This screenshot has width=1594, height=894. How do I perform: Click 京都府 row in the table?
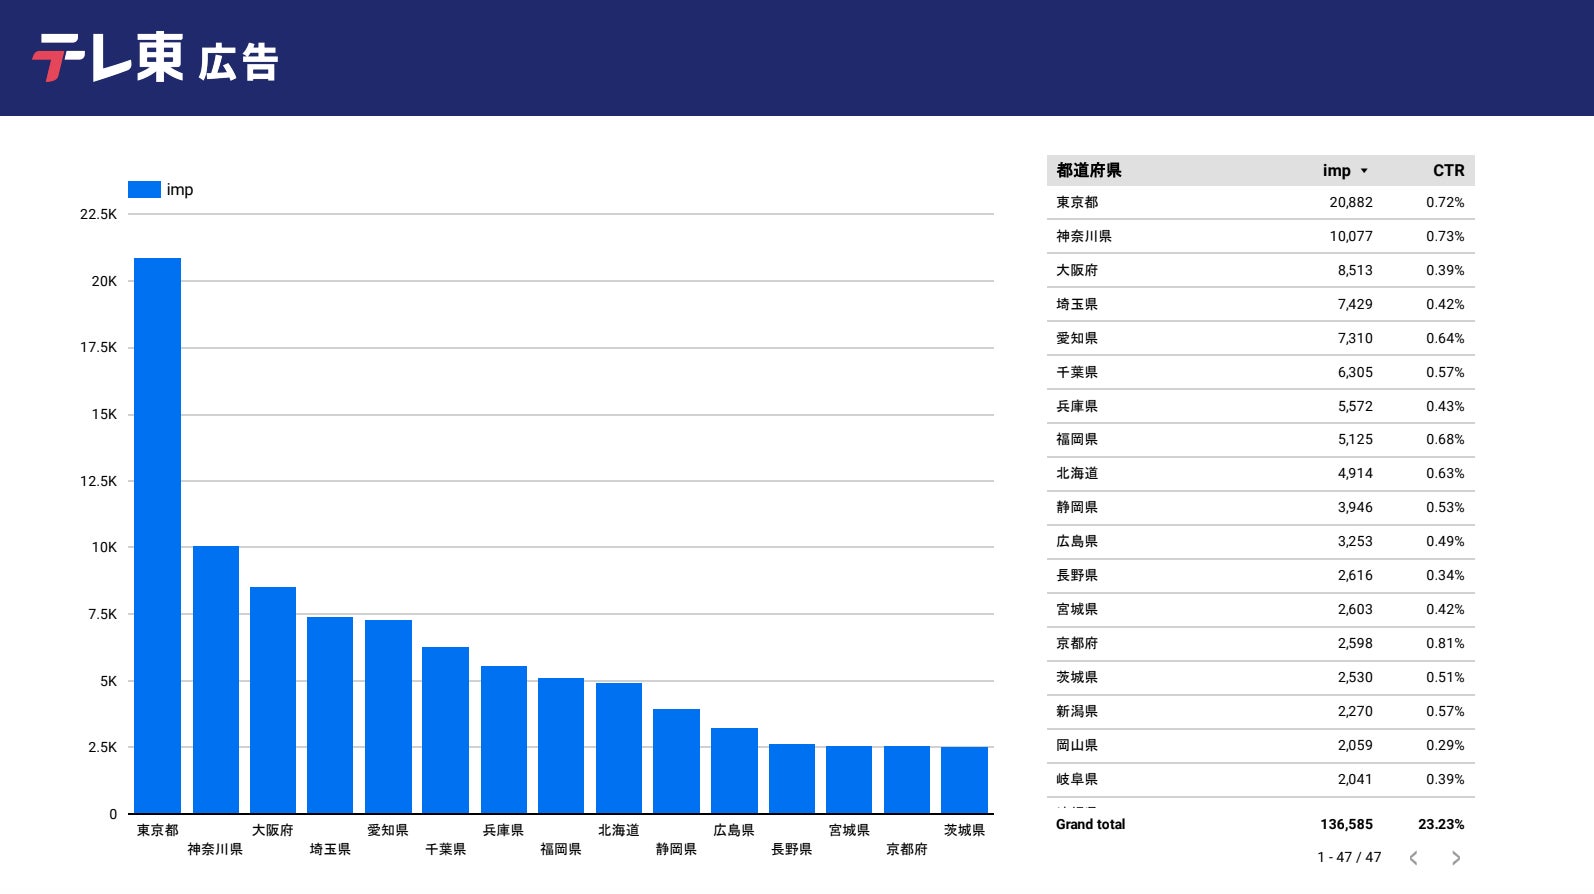pyautogui.click(x=1260, y=643)
